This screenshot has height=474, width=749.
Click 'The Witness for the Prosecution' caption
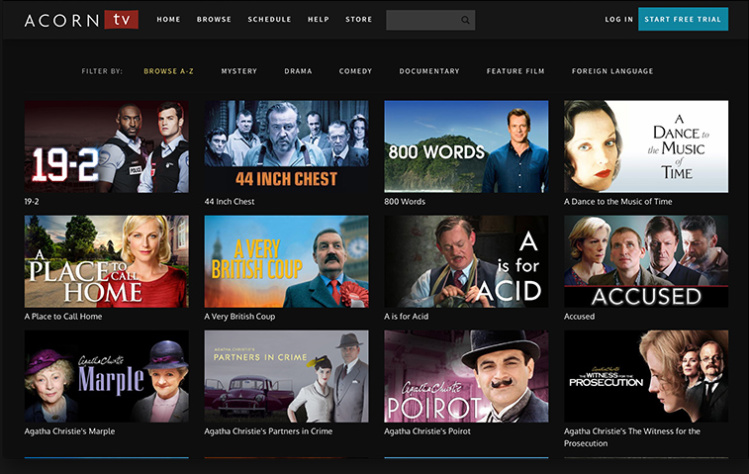coord(632,437)
